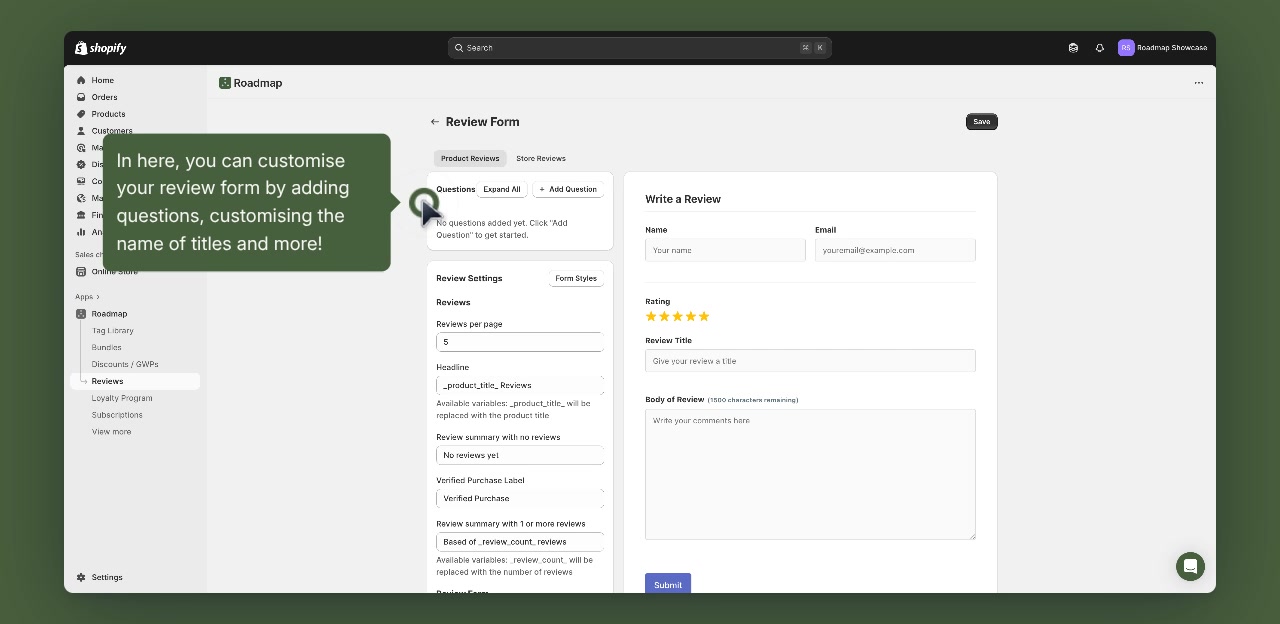Select the Product Reviews tab

coord(470,158)
